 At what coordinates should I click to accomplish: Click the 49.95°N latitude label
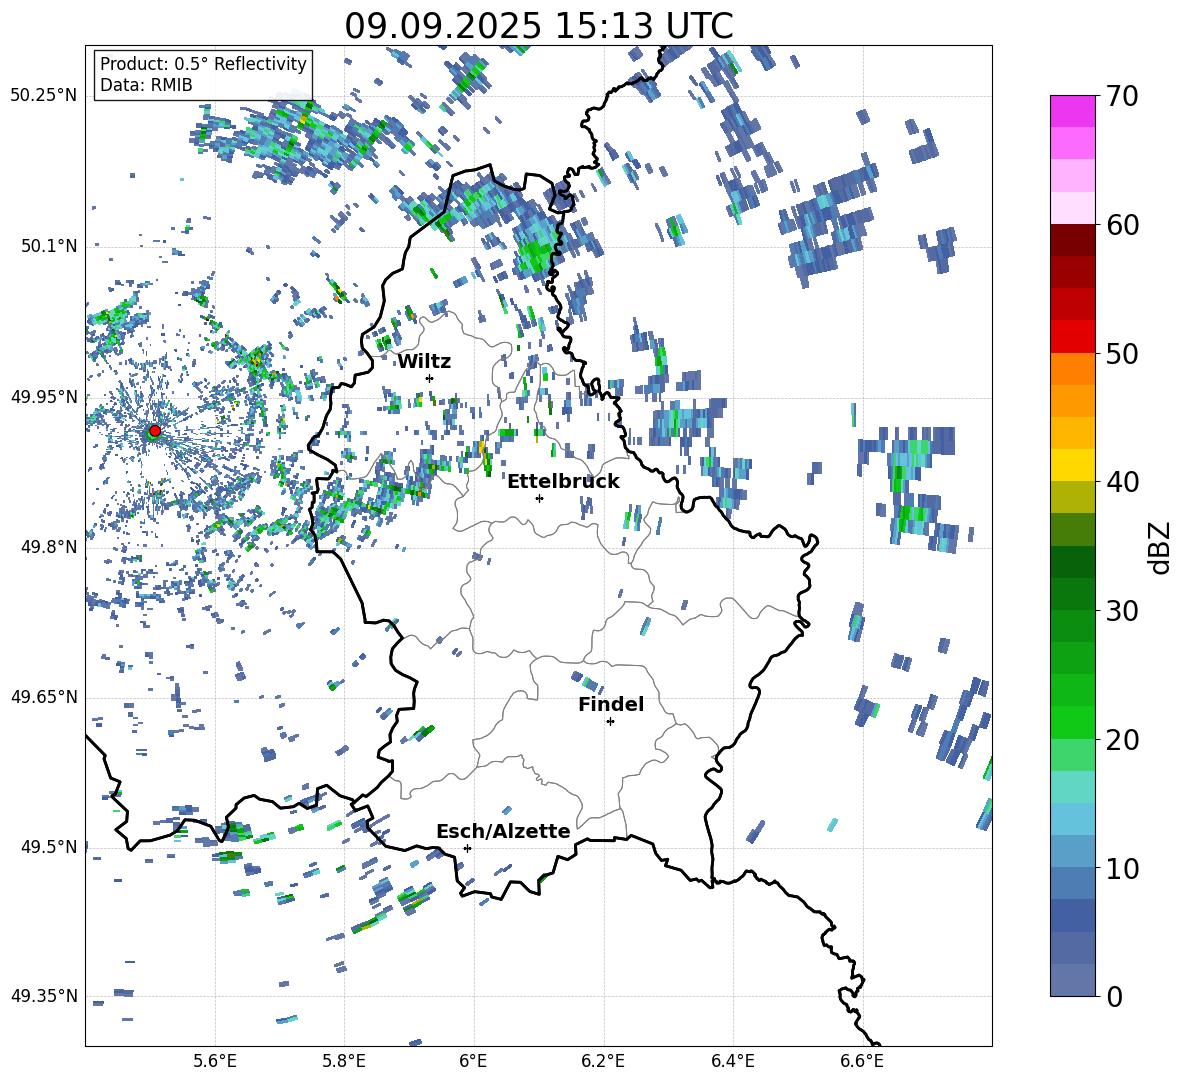click(44, 397)
